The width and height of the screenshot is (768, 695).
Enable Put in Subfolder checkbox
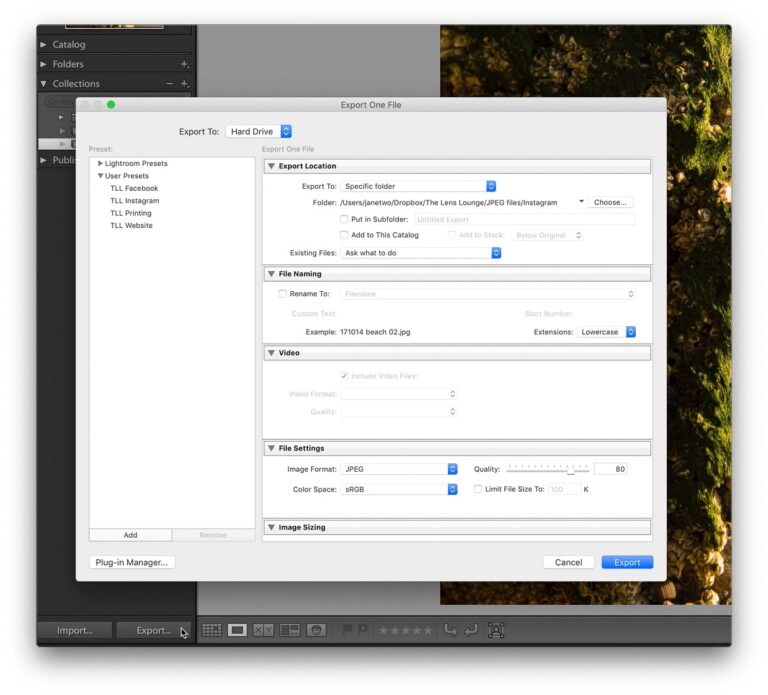pos(344,219)
